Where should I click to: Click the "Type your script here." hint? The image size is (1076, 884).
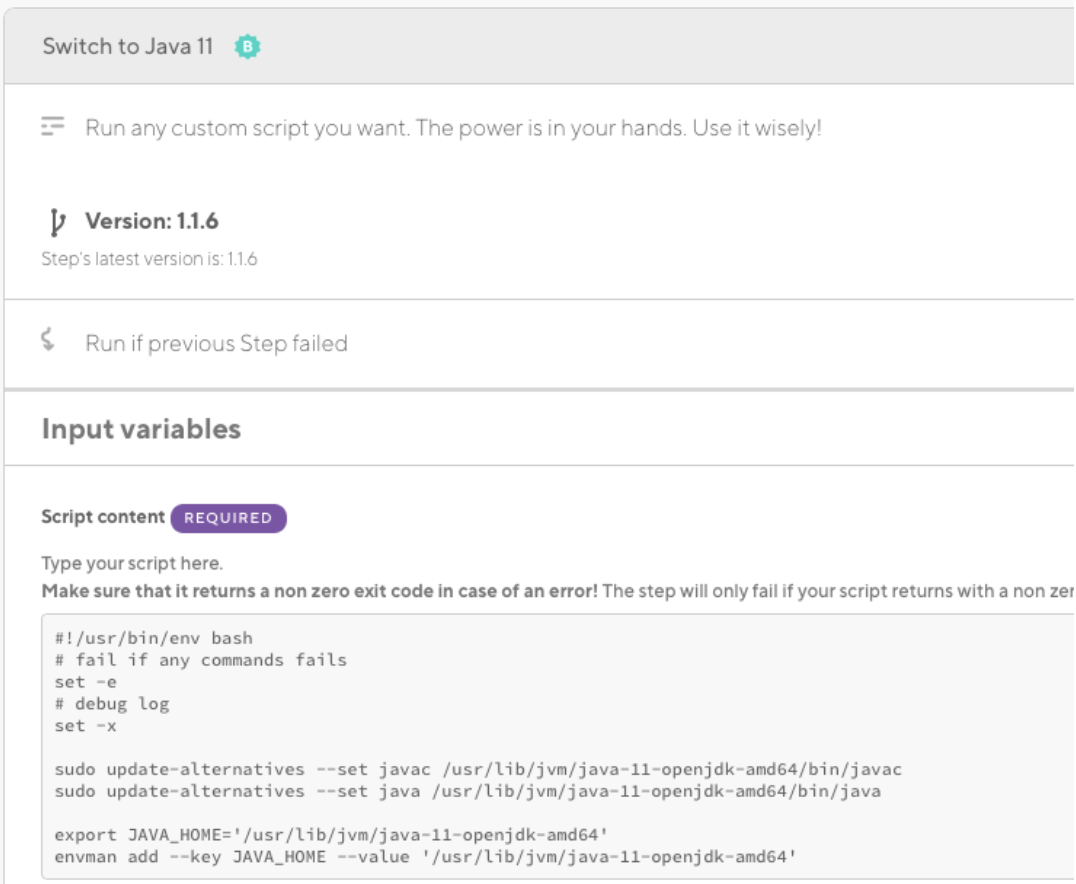coord(132,564)
